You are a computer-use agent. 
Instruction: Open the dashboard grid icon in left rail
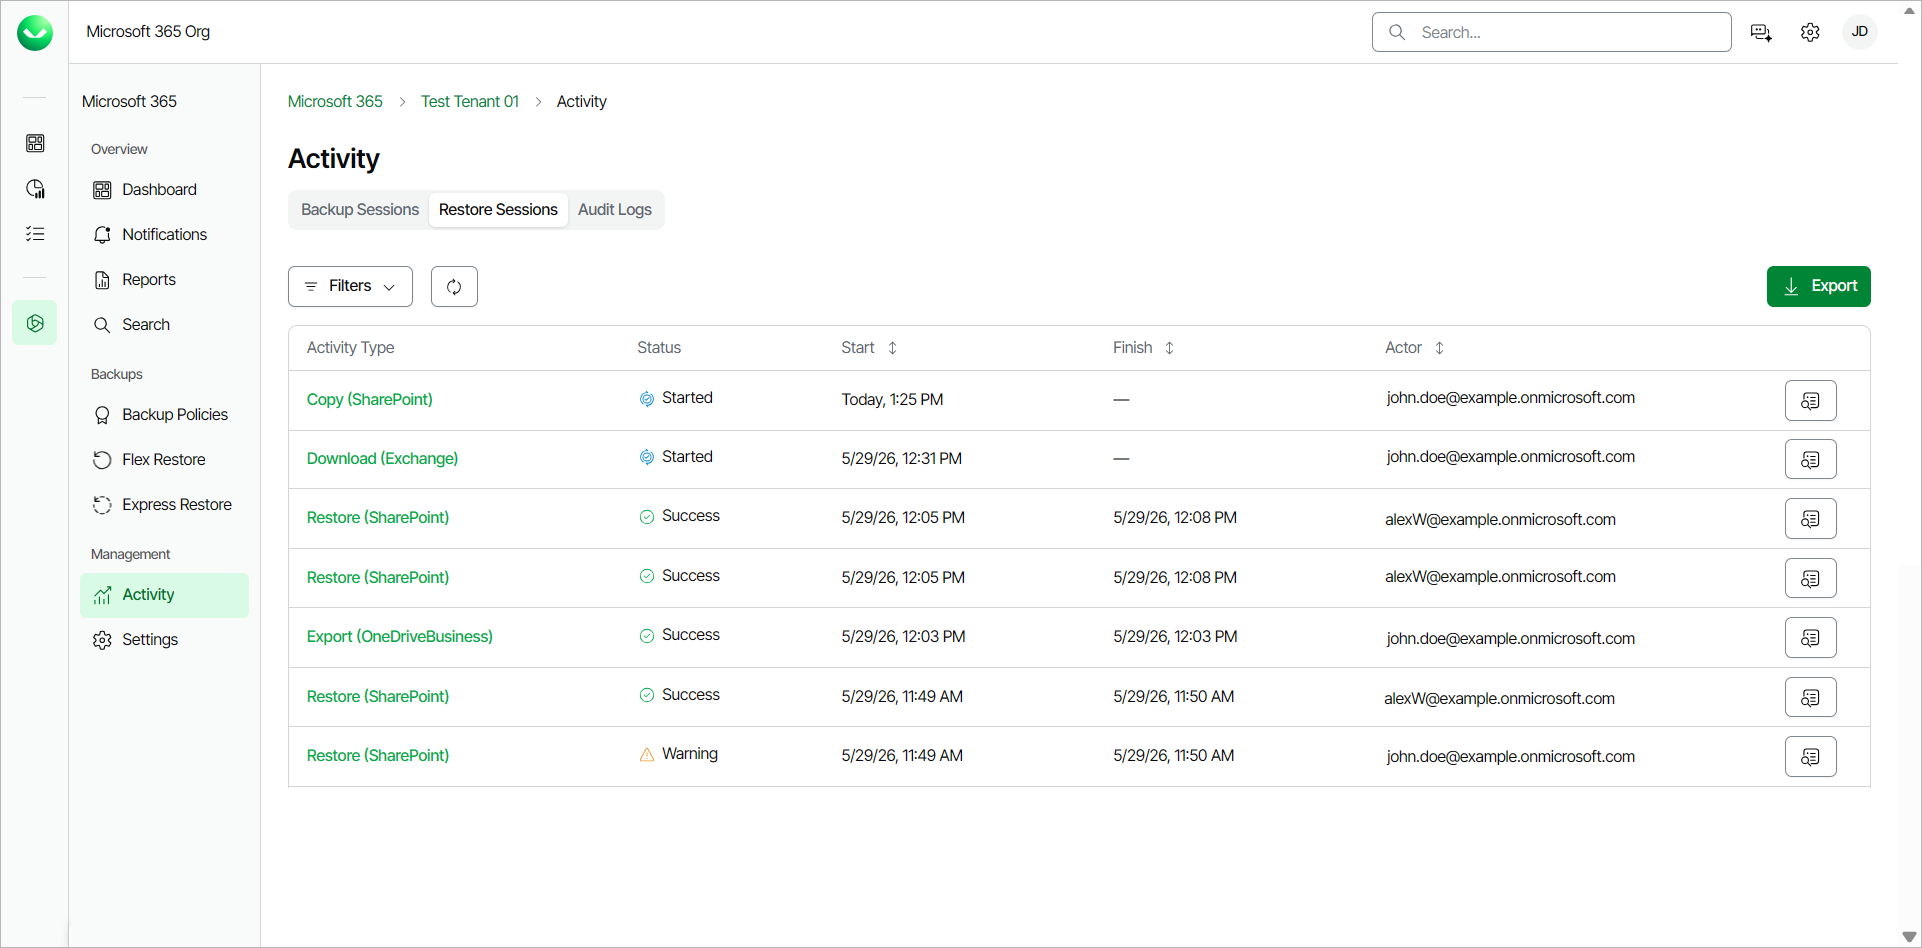click(x=35, y=143)
